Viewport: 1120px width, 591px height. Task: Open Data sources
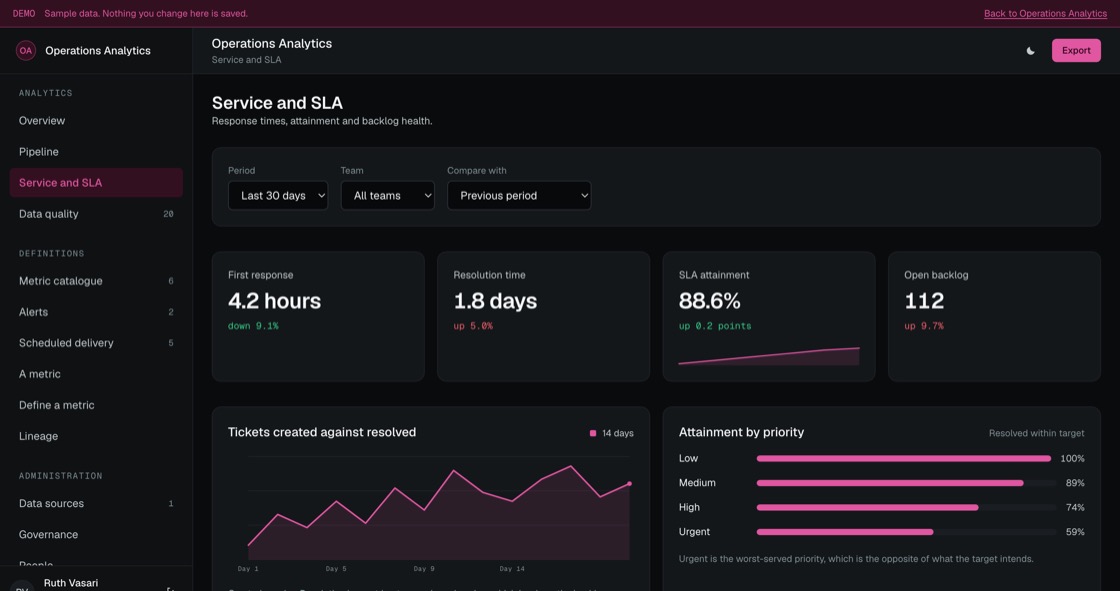pyautogui.click(x=96, y=503)
